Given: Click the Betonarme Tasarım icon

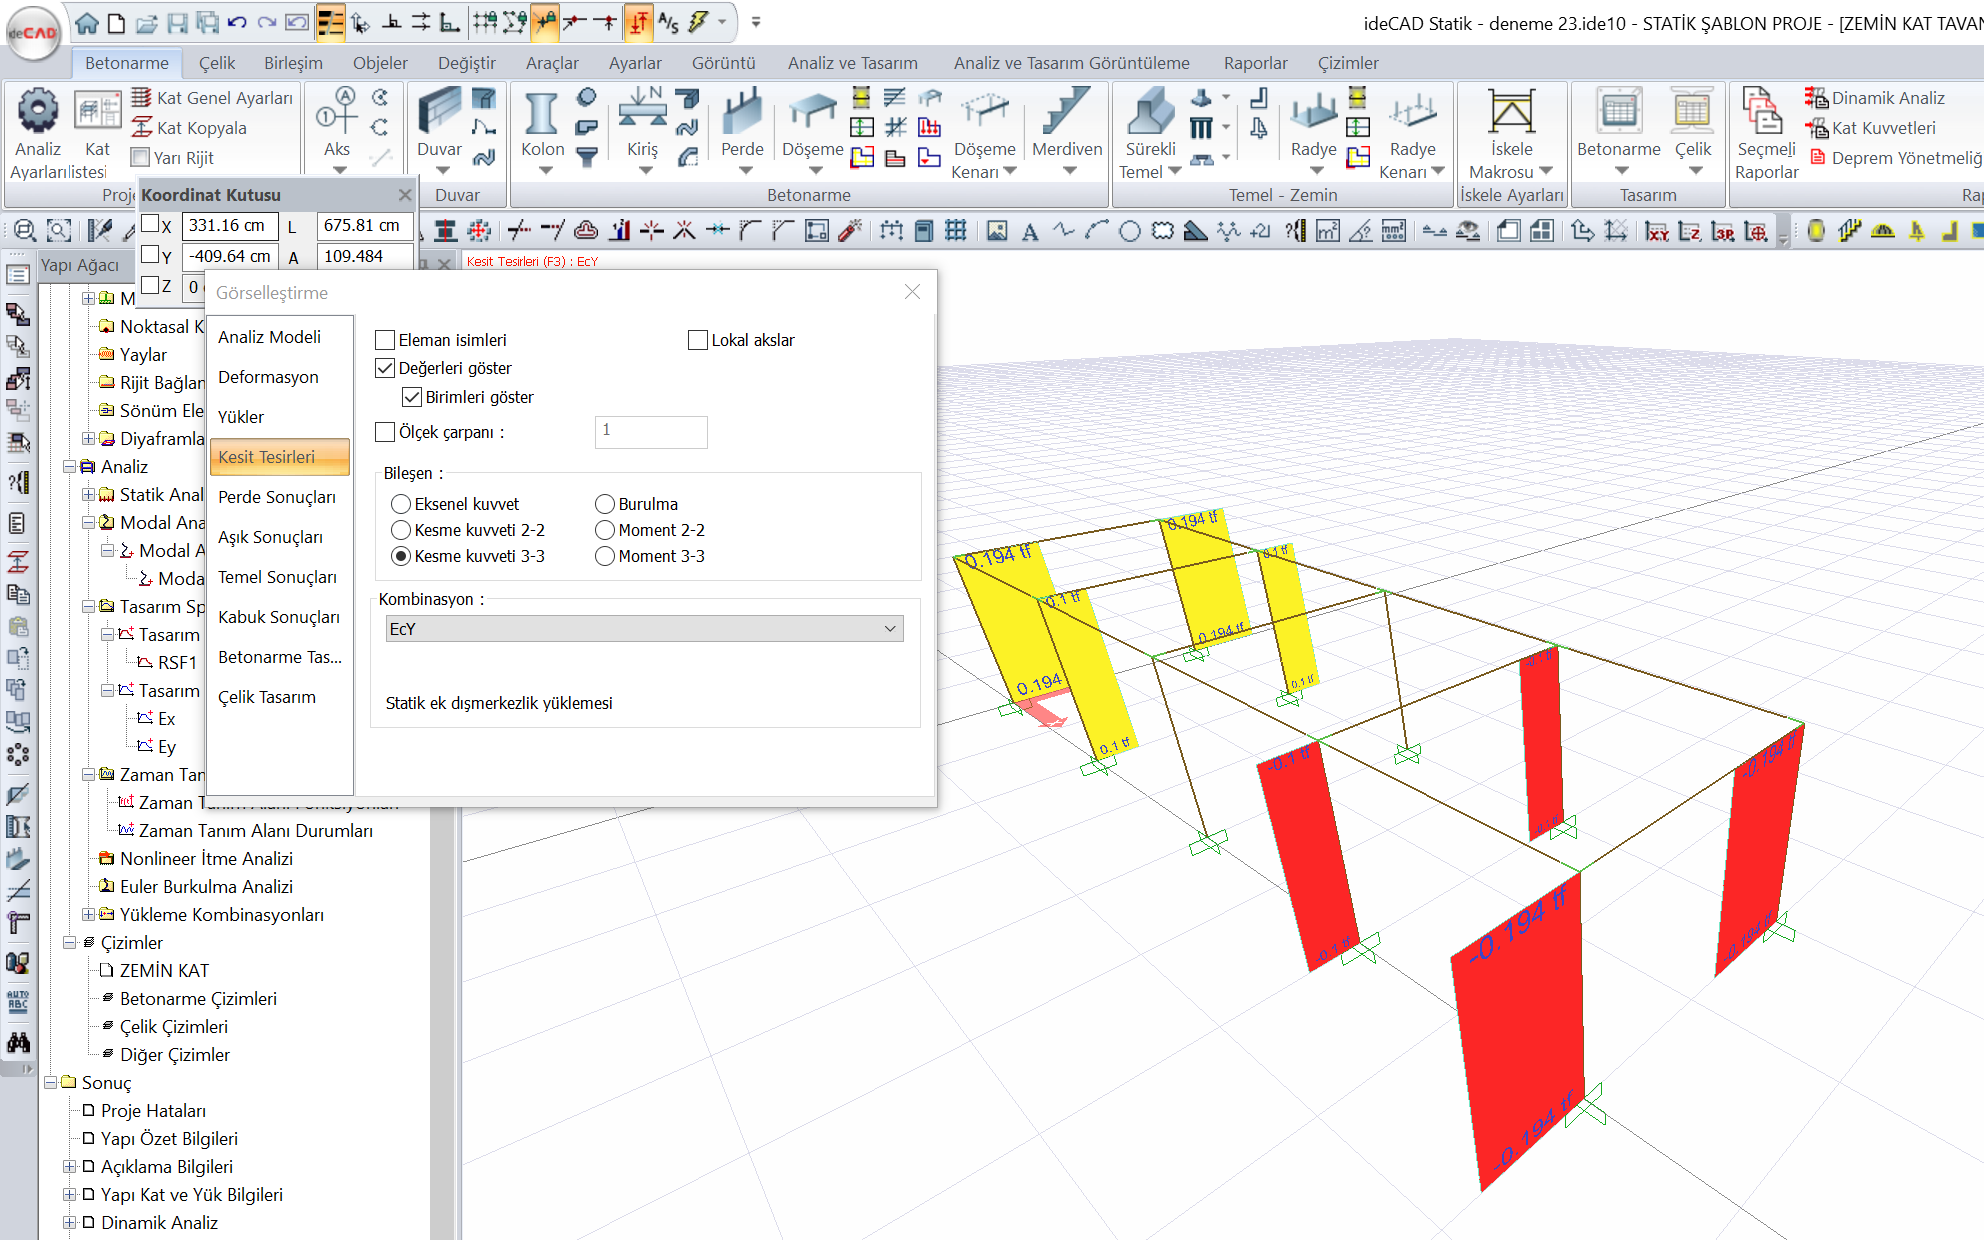Looking at the screenshot, I should [1618, 111].
